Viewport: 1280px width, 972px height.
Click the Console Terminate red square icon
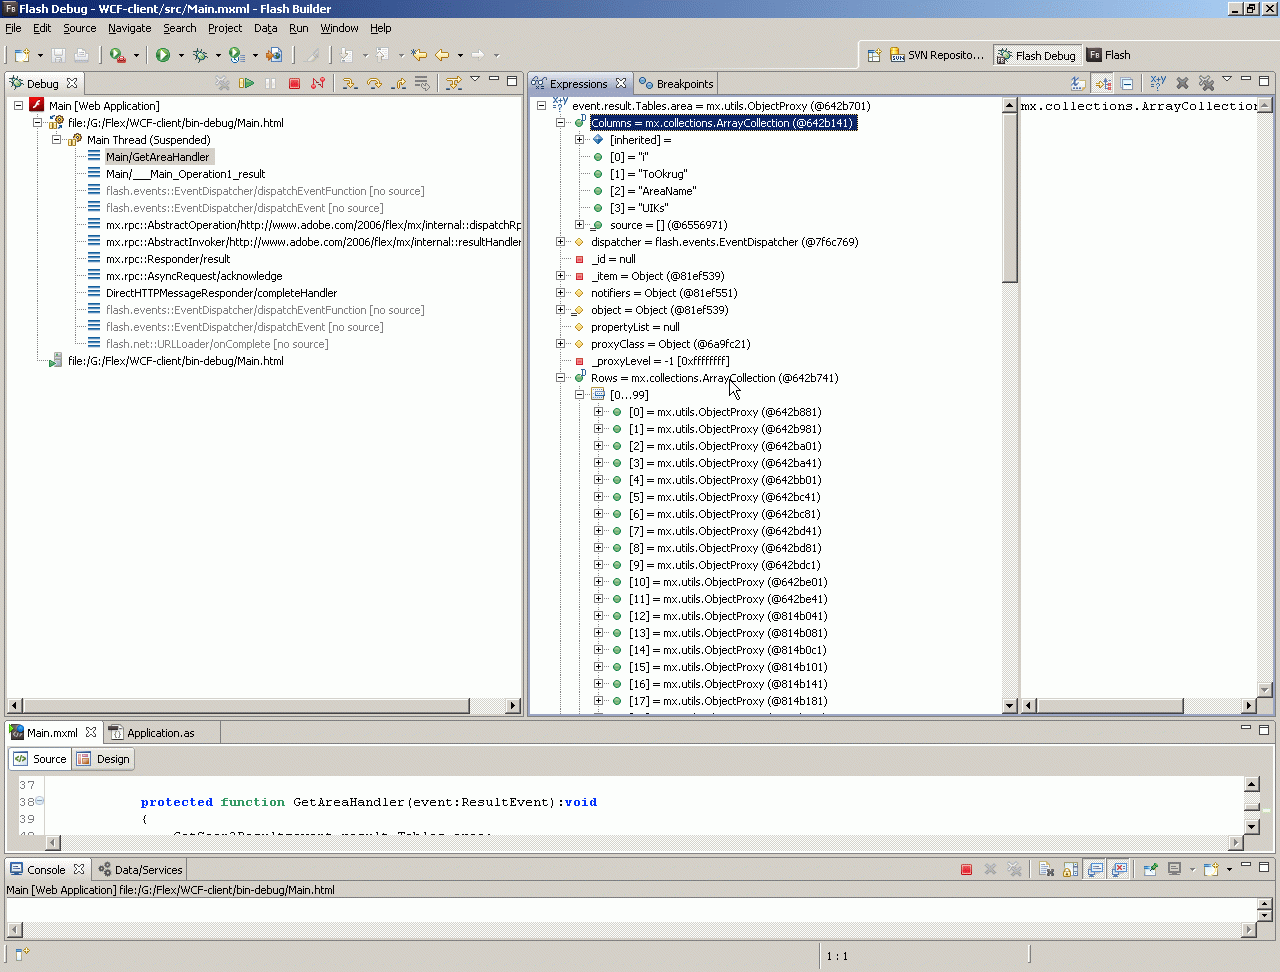966,869
